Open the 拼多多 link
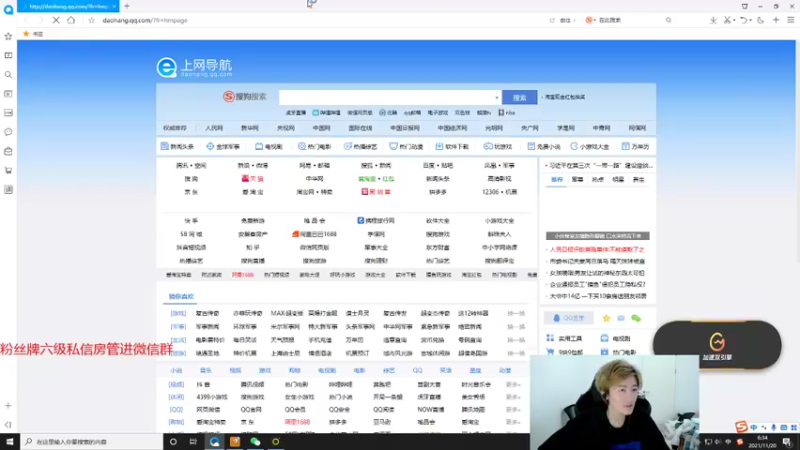Image resolution: width=800 pixels, height=450 pixels. pos(438,192)
